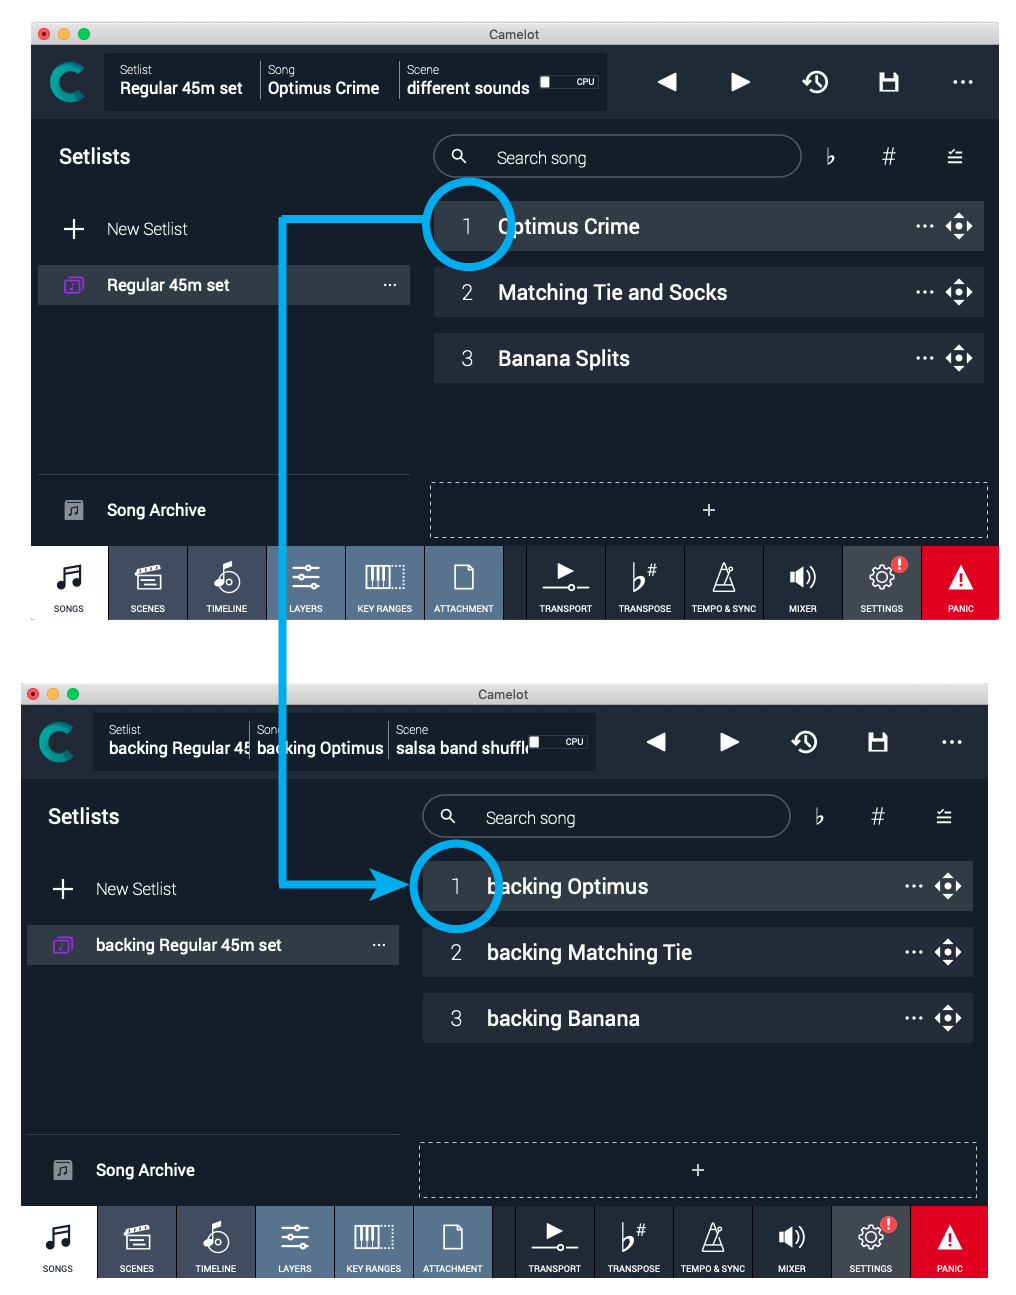
Task: Click the Camelot logo in top window
Action: pyautogui.click(x=67, y=82)
